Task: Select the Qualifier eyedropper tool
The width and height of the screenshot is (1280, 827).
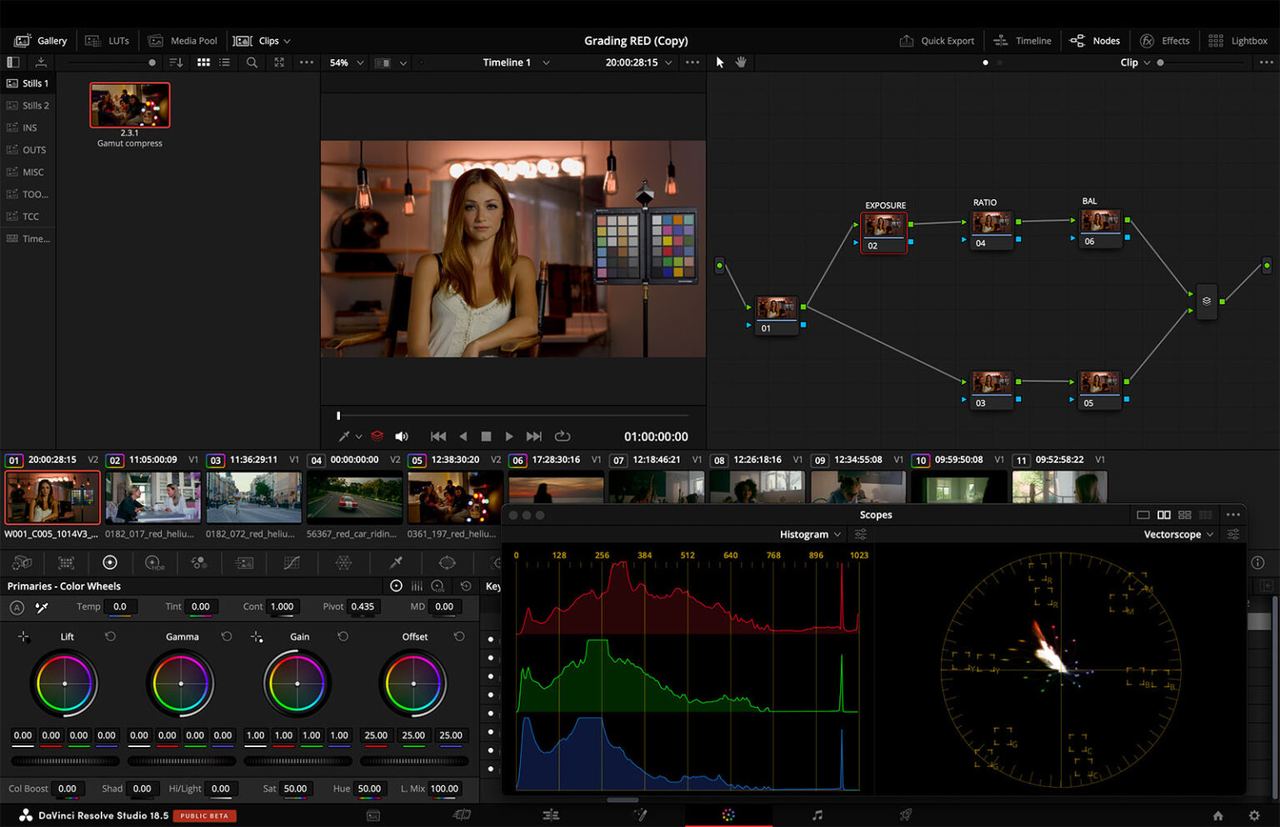Action: (x=395, y=562)
